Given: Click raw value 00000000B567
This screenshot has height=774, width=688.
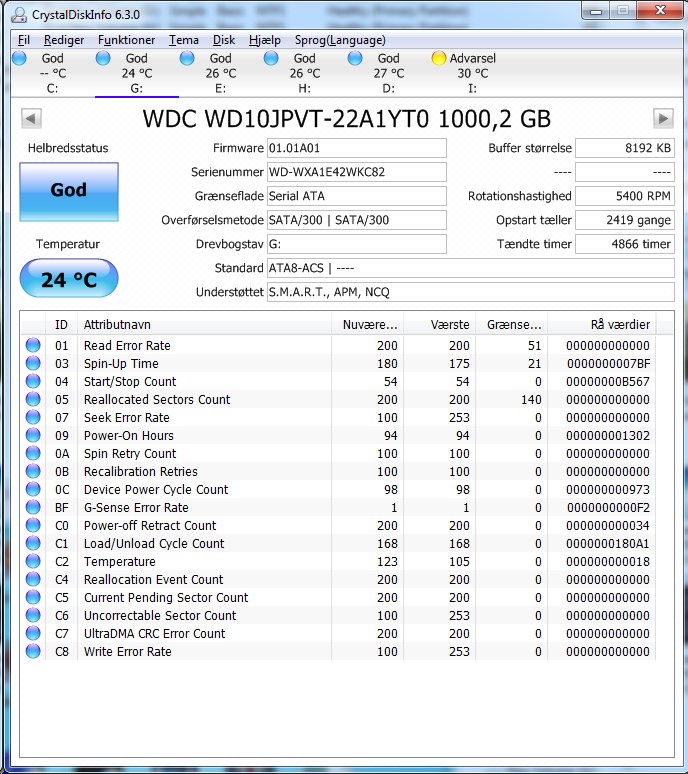Looking at the screenshot, I should click(608, 382).
